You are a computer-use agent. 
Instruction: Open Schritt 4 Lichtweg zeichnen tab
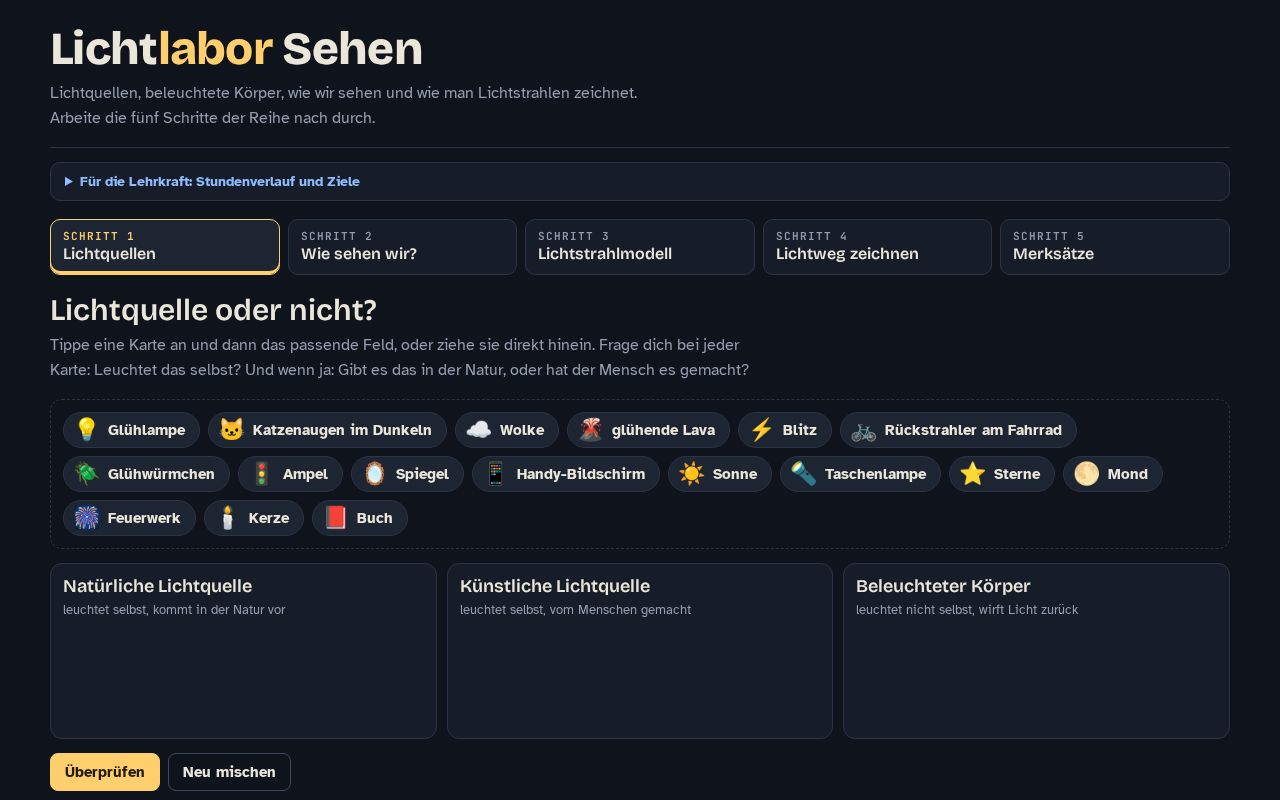[877, 246]
